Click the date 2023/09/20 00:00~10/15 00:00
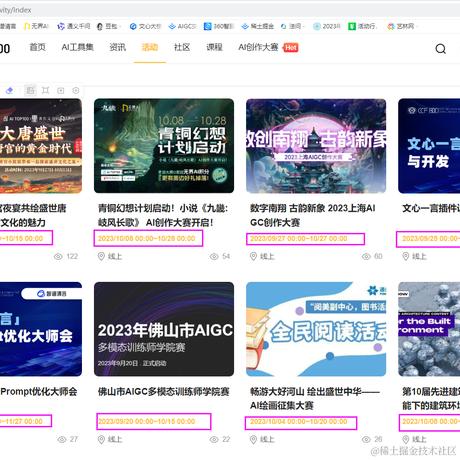 [x=147, y=421]
